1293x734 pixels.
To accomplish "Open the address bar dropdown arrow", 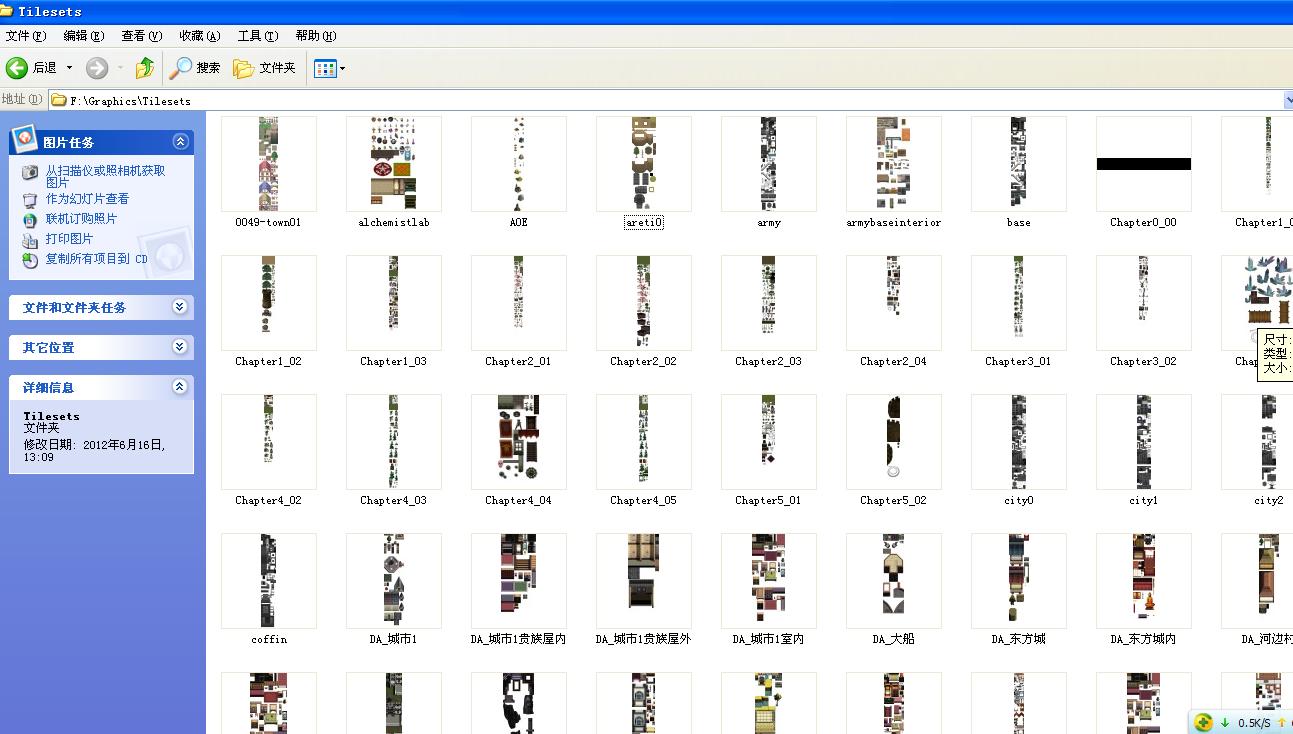I will coord(1288,100).
